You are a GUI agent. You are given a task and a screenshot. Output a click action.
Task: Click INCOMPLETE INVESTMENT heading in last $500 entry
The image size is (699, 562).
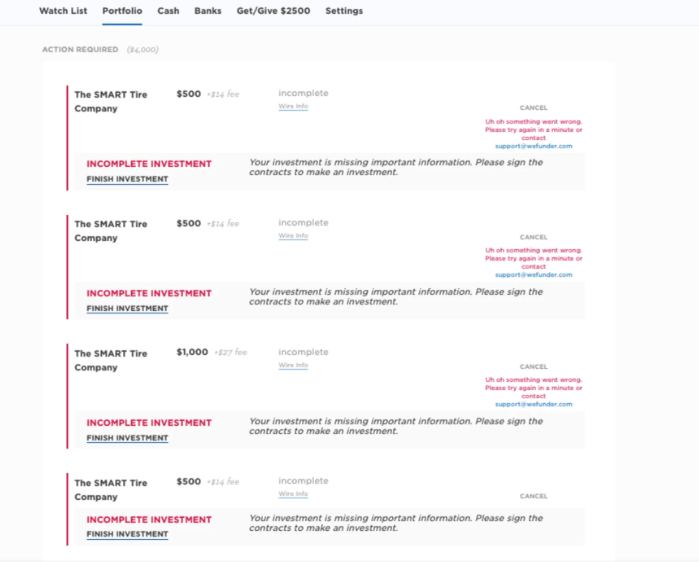coord(149,520)
